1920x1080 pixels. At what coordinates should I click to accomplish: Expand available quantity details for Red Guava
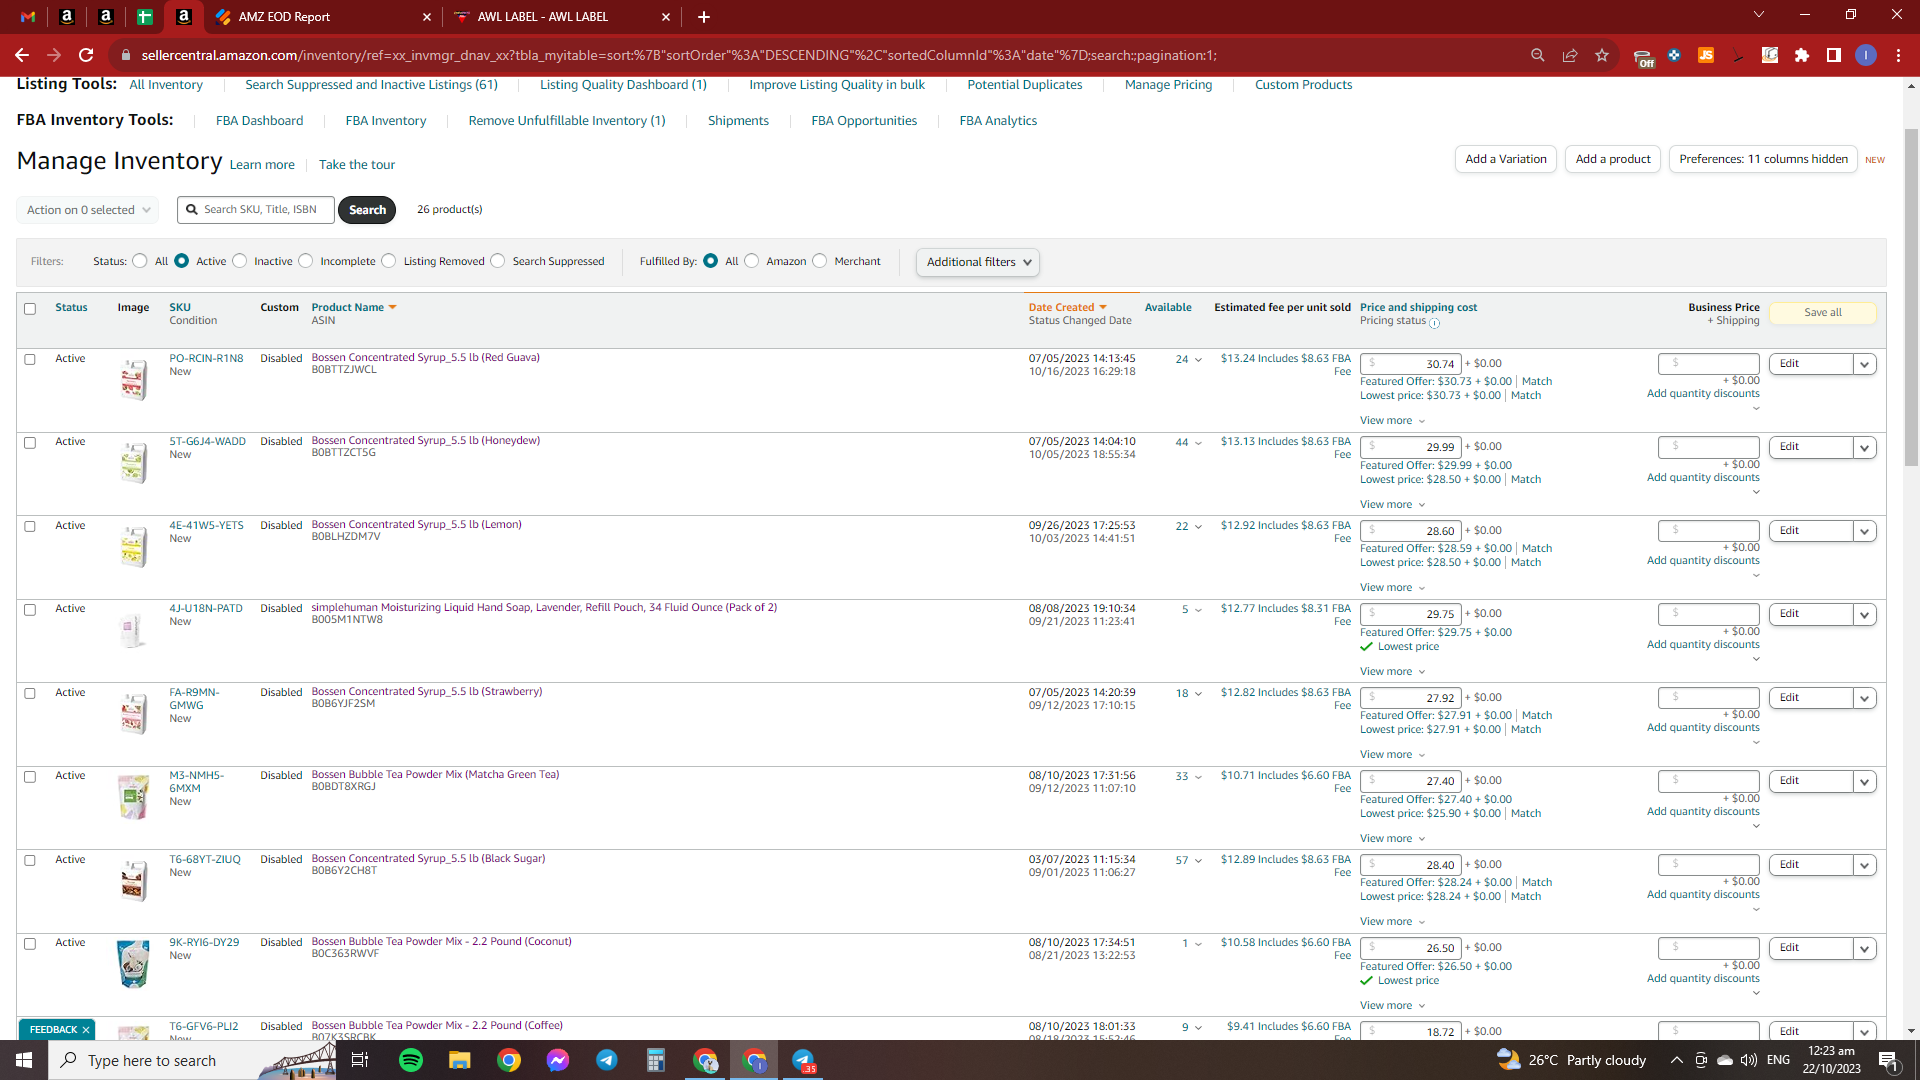coord(1198,360)
